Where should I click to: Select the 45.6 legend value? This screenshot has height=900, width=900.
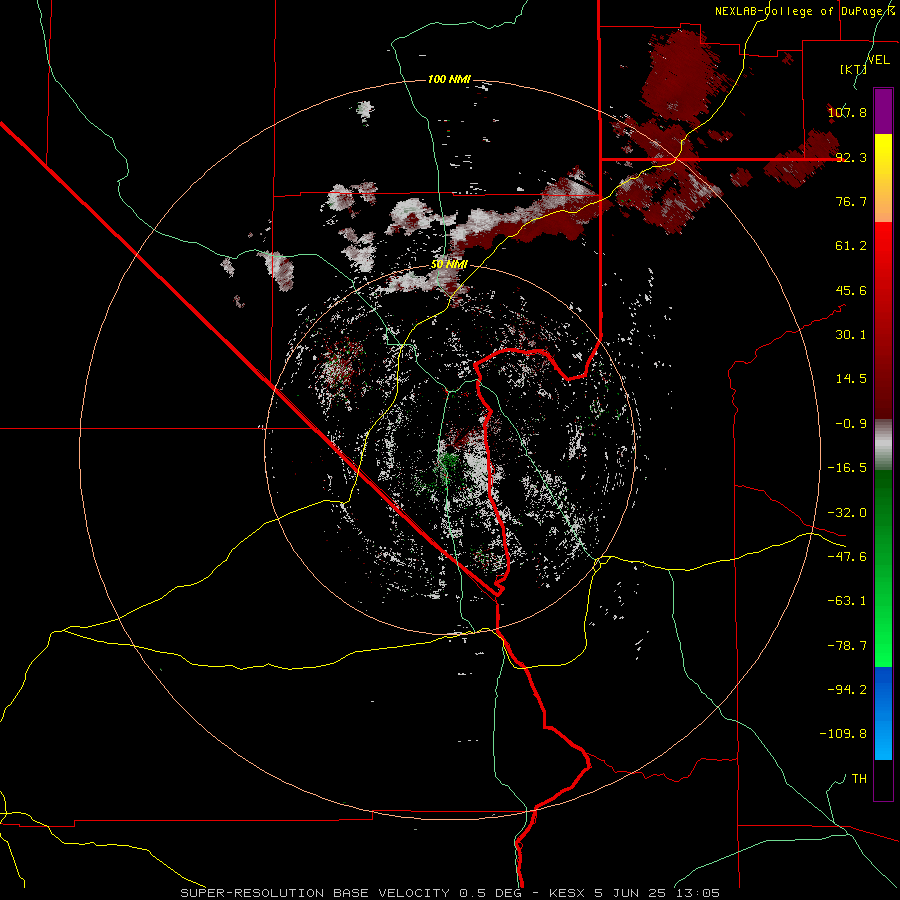pyautogui.click(x=851, y=290)
